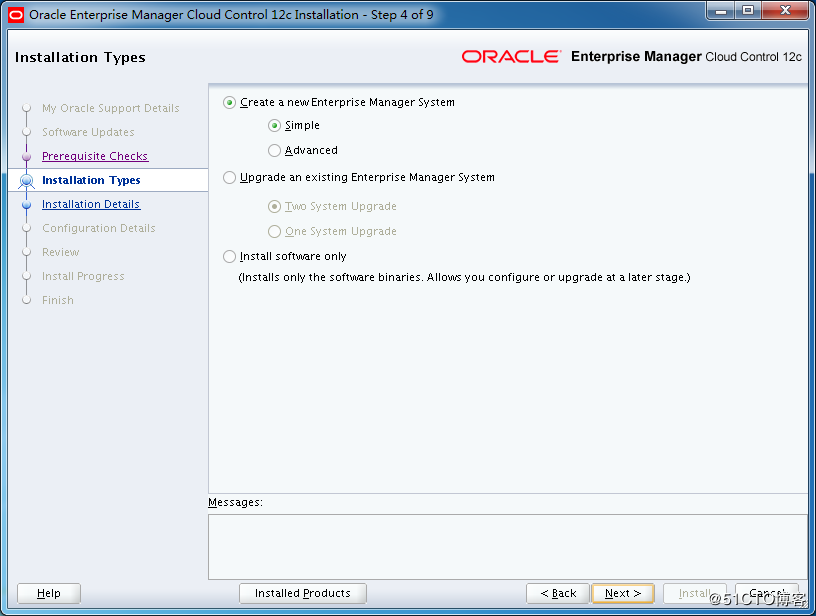Click the Installation Details step marker icon
This screenshot has height=616, width=816.
pos(27,205)
